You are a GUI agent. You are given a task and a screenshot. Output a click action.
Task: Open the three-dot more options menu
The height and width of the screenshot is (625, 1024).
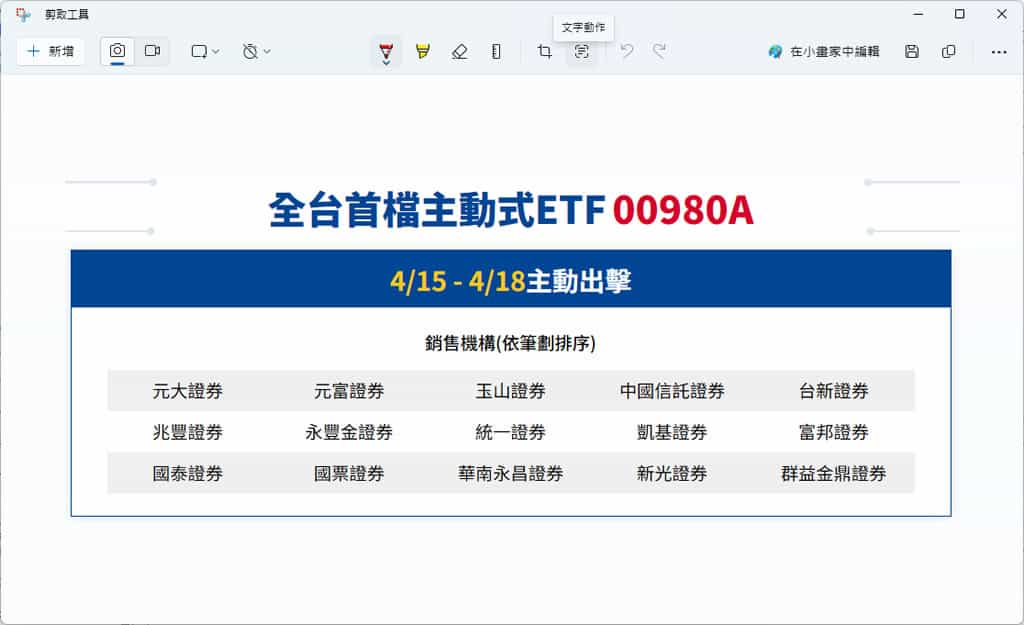tap(999, 52)
